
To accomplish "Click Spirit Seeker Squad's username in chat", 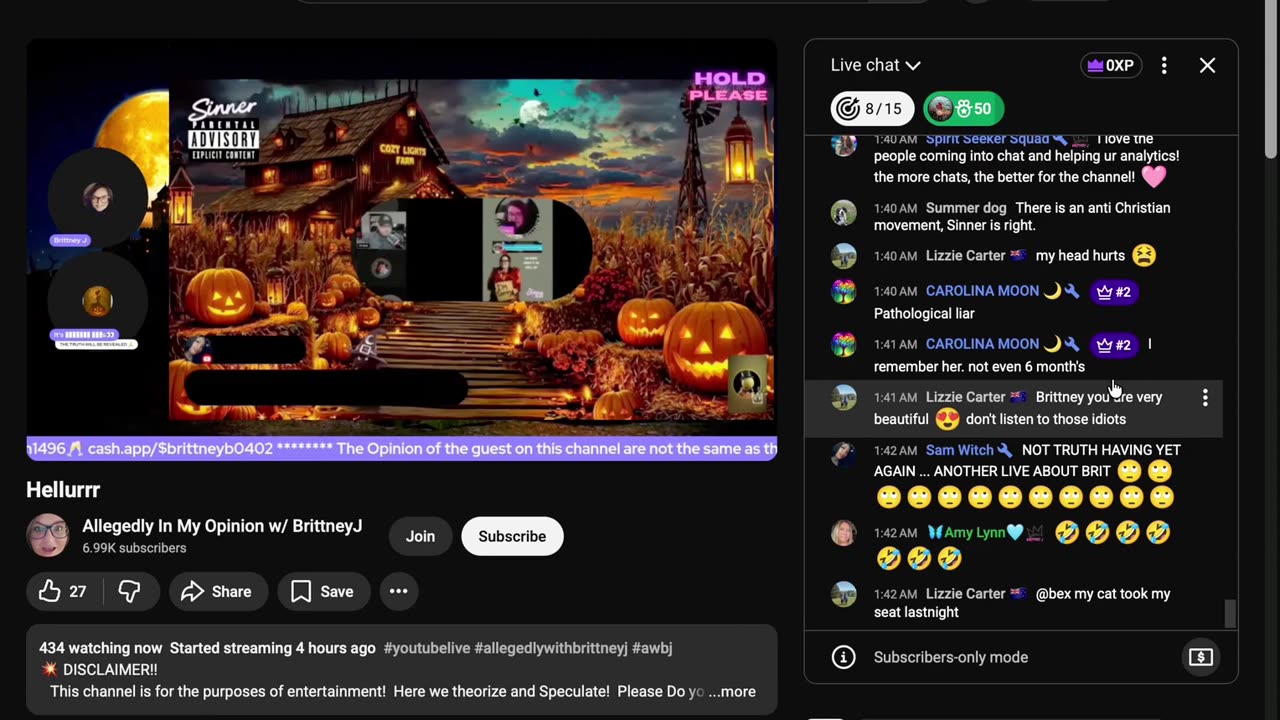I will (x=987, y=139).
